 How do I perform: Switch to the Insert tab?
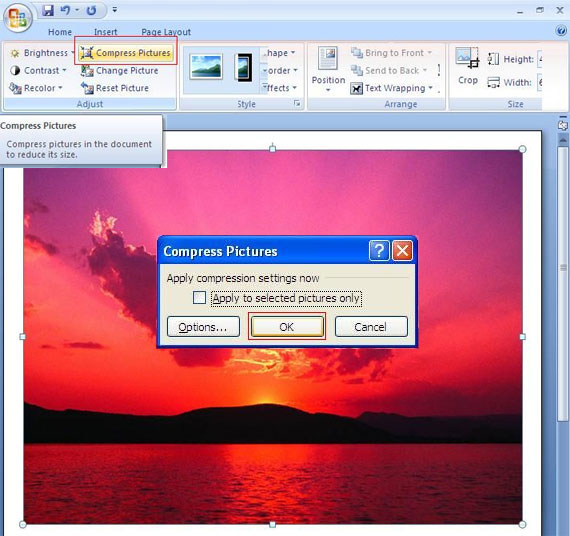105,32
